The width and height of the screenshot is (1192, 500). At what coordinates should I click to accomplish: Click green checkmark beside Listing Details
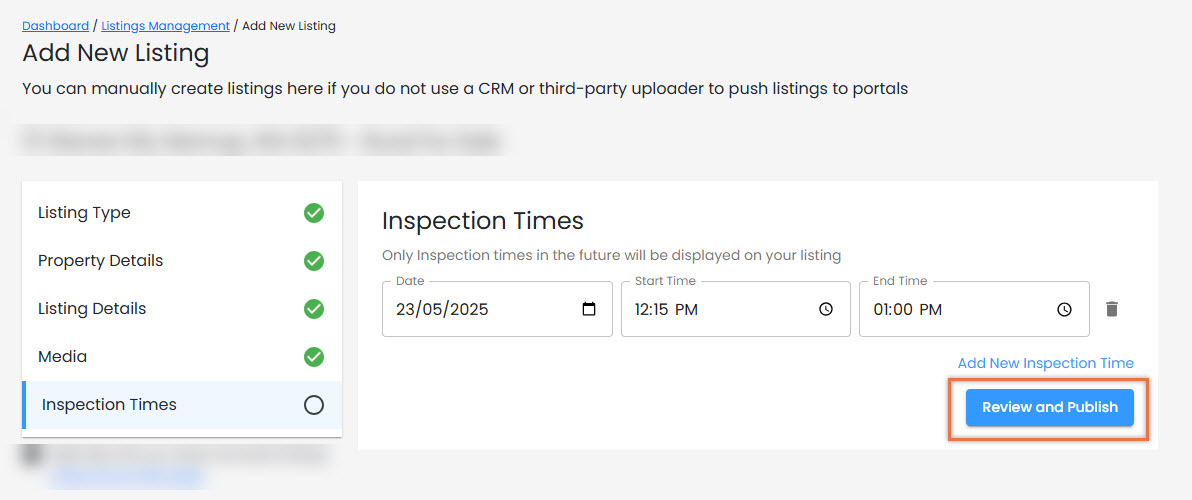click(314, 309)
